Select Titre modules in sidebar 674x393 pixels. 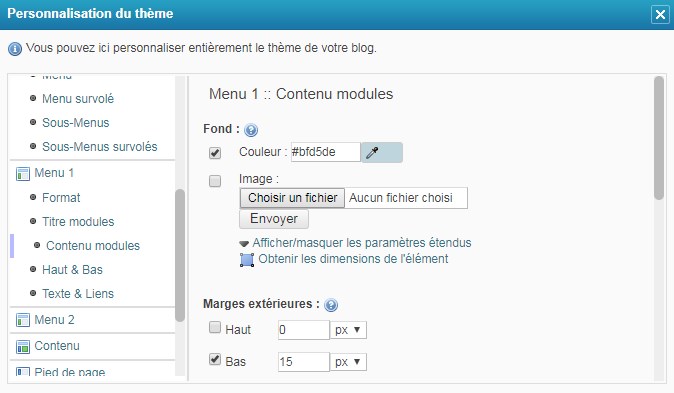pos(78,222)
